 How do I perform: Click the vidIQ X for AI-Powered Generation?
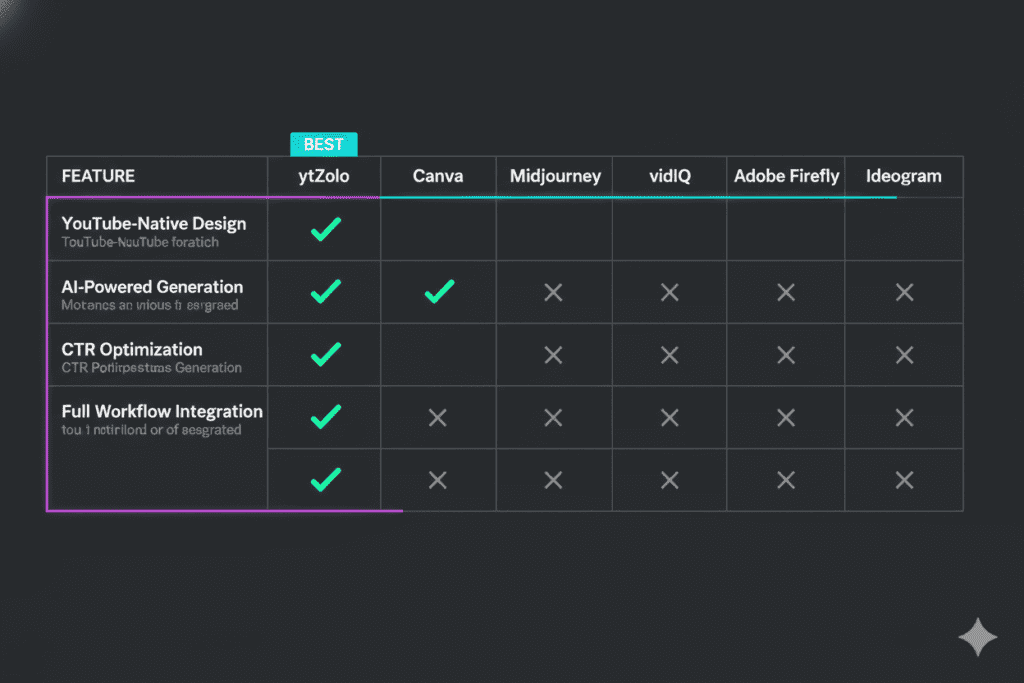[x=669, y=293]
